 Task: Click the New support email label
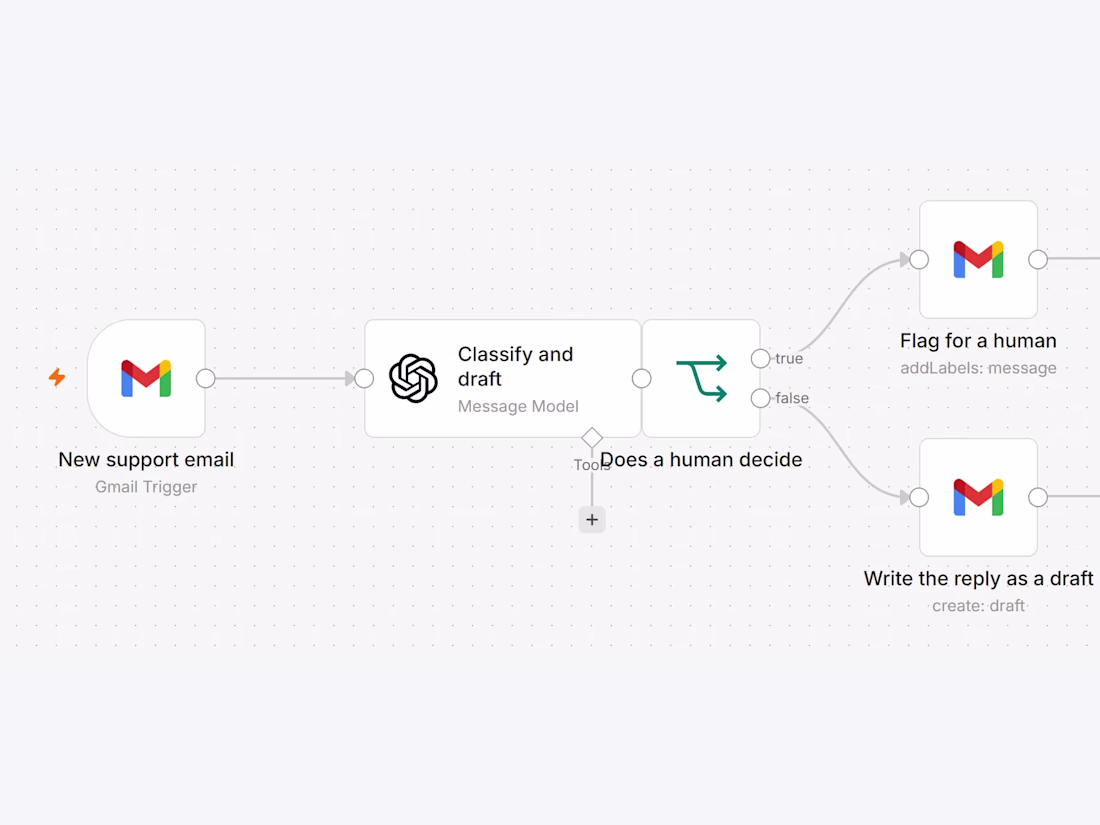pos(146,460)
